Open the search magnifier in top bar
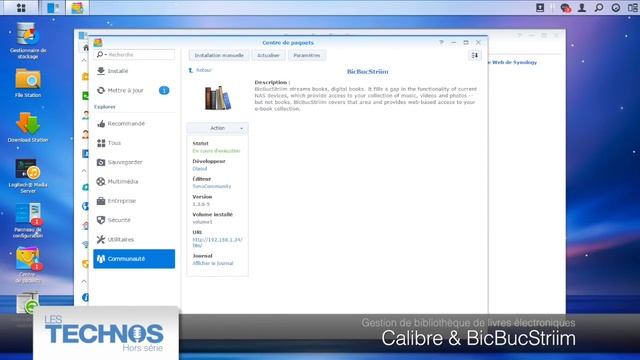Screen dimensions: 640x360 [599, 7]
